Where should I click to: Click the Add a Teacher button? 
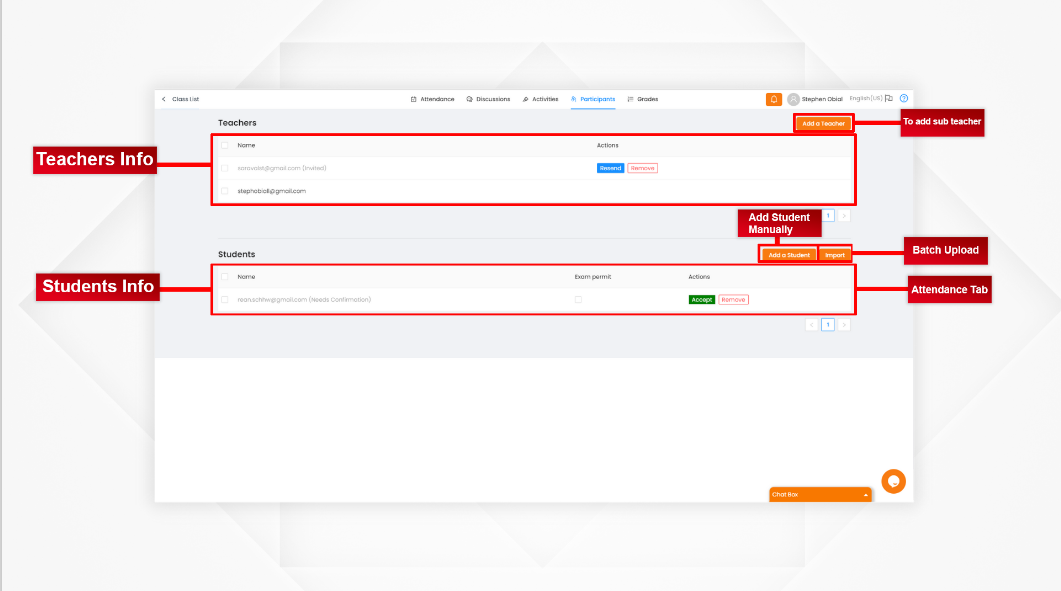[823, 121]
